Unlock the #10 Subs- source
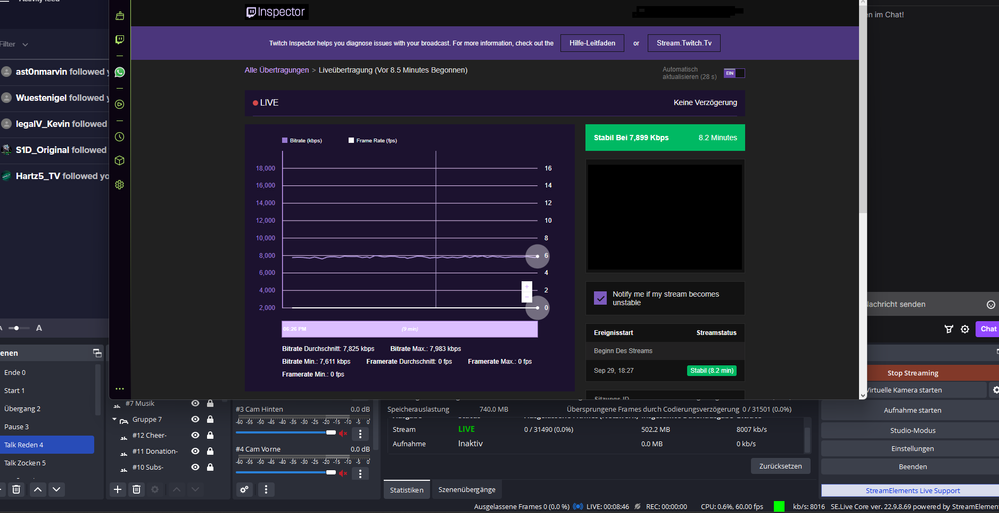The image size is (999, 513). [x=210, y=467]
